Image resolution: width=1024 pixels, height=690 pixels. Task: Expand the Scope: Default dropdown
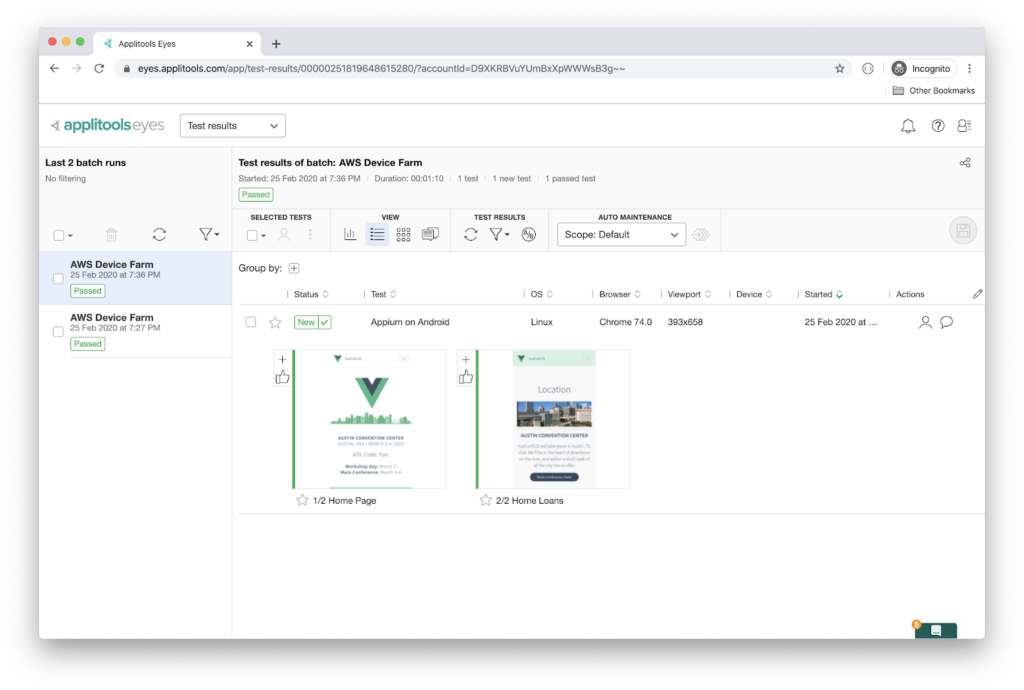coord(620,235)
